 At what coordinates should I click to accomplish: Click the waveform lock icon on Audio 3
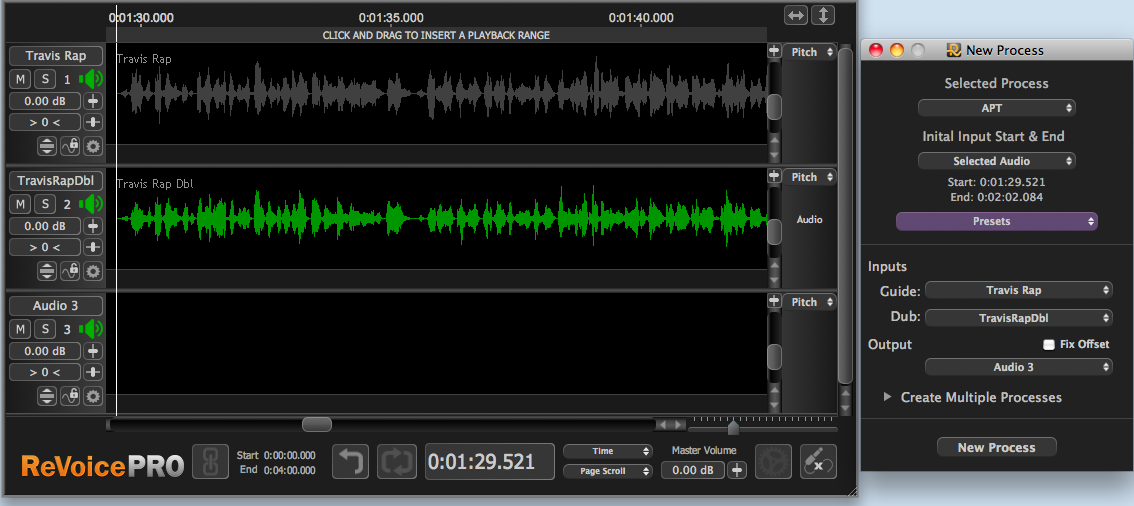[x=70, y=396]
